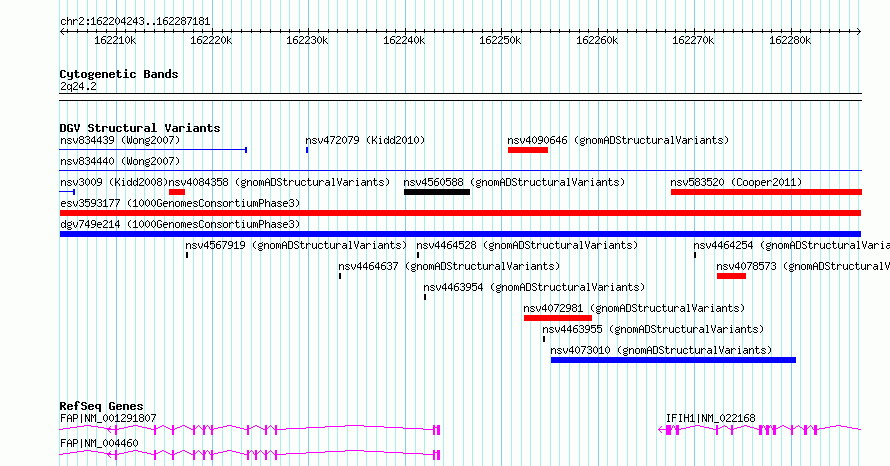Open the IFIH1|NM_022168 gene label

click(711, 418)
